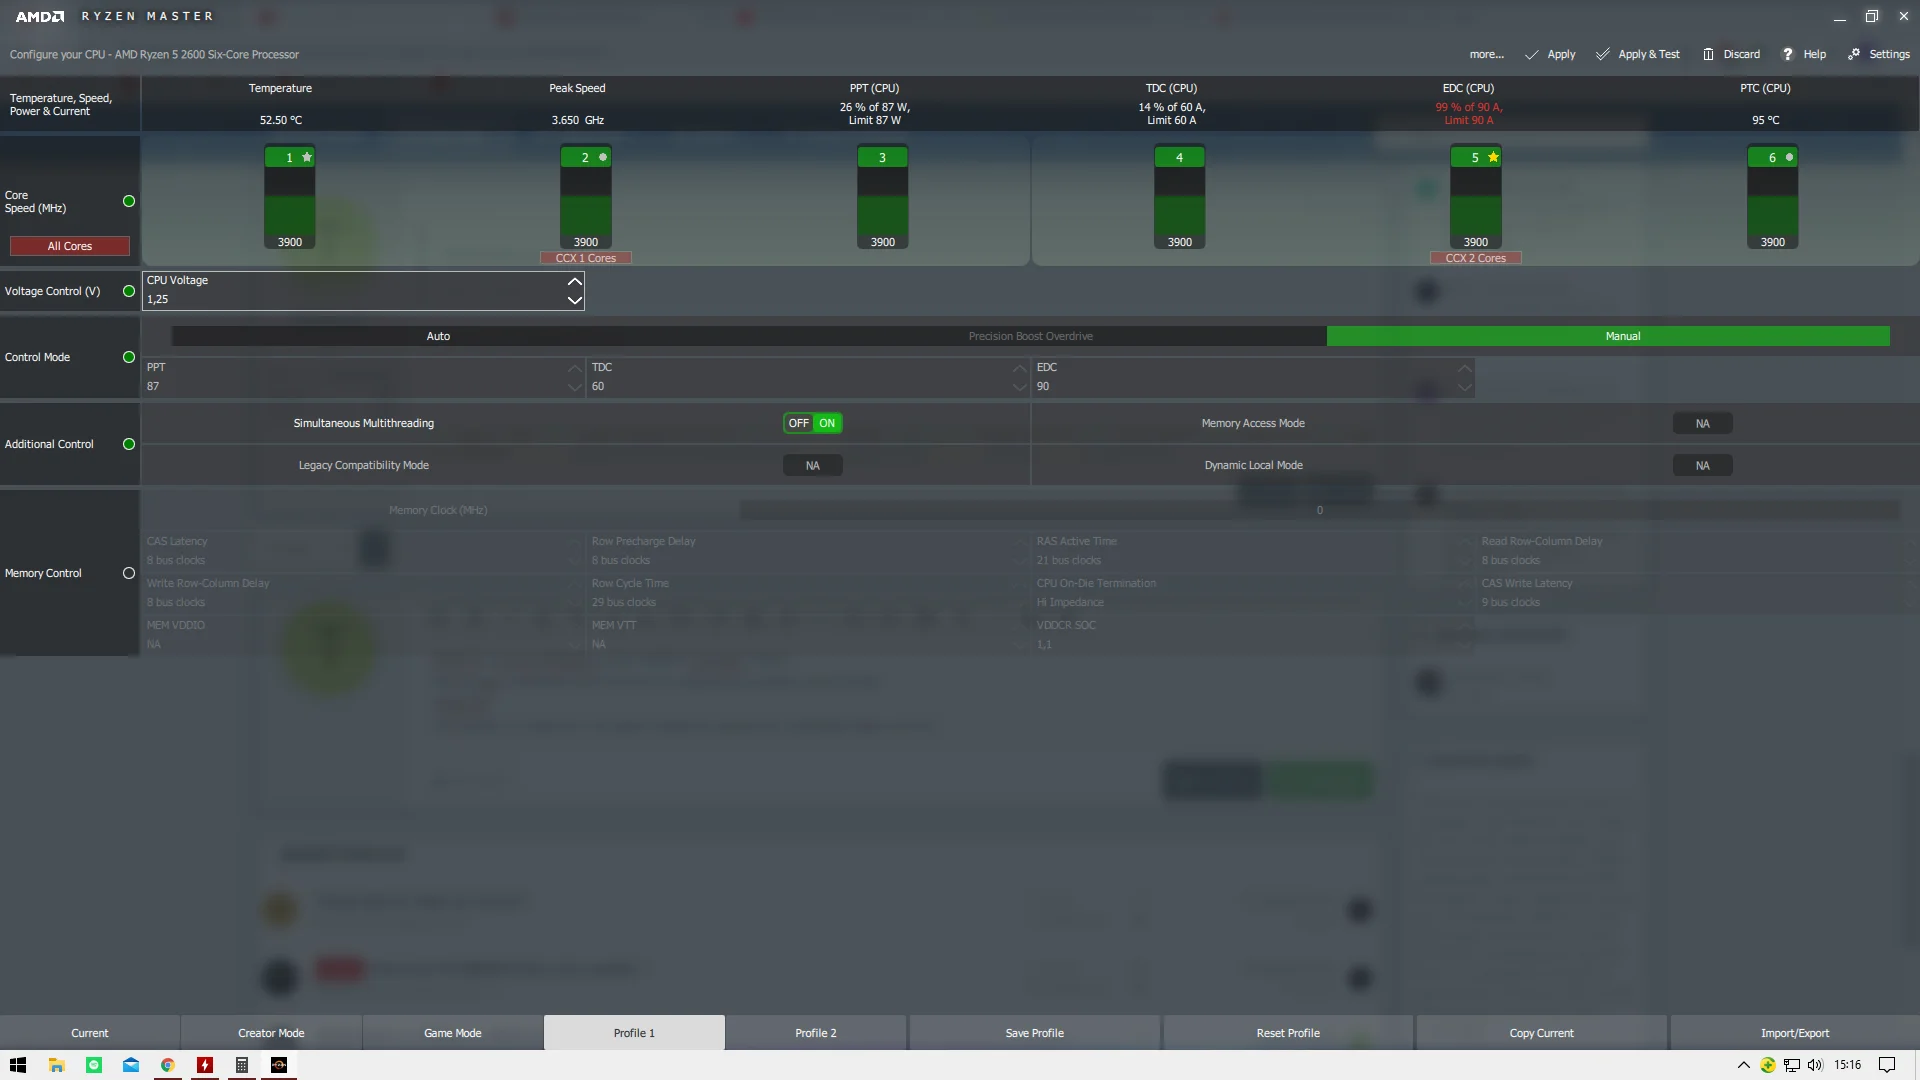Toggle Voltage Control green circle
This screenshot has height=1080, width=1920.
(129, 292)
